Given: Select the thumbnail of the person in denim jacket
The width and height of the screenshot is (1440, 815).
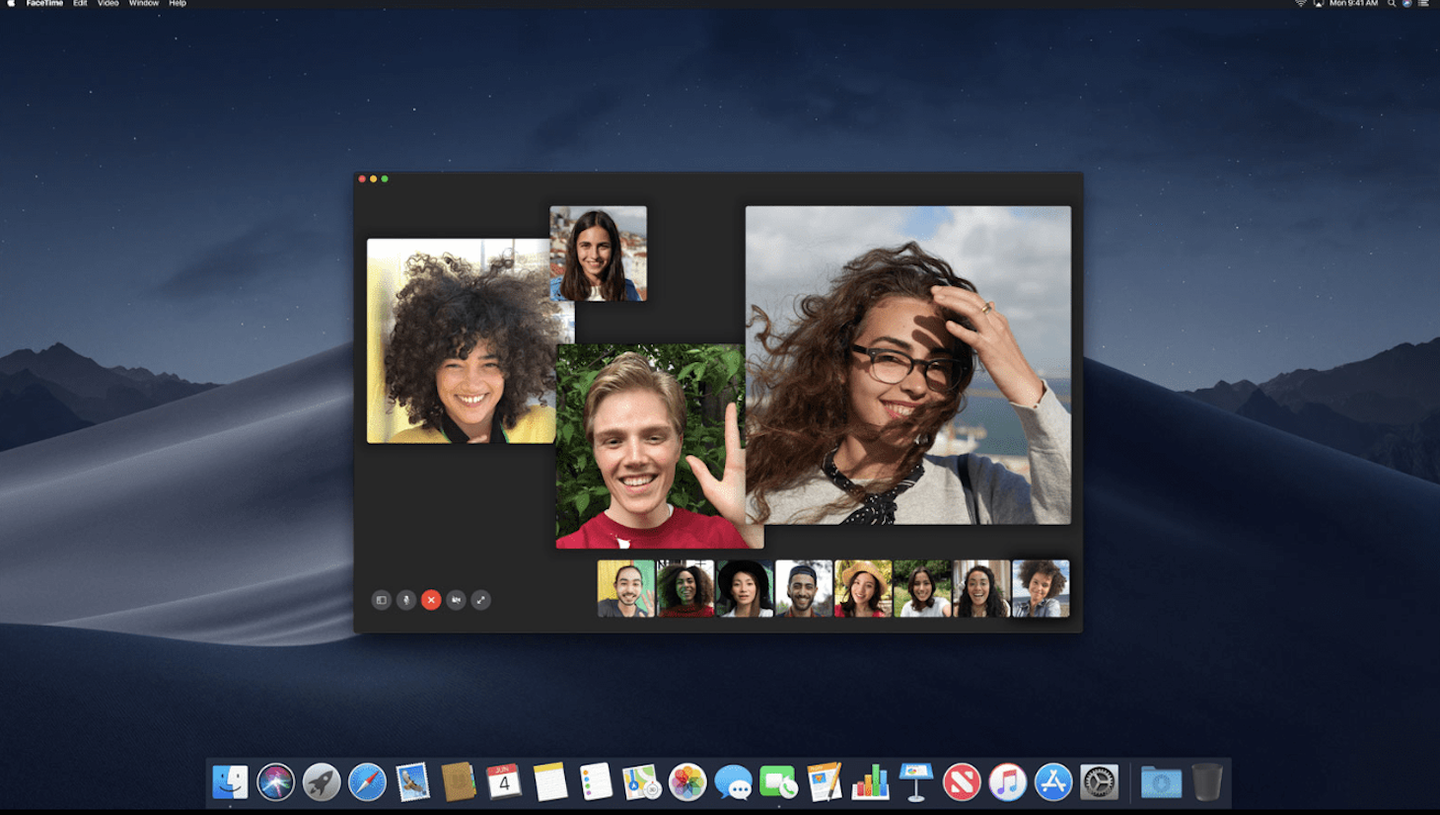Looking at the screenshot, I should (1041, 588).
